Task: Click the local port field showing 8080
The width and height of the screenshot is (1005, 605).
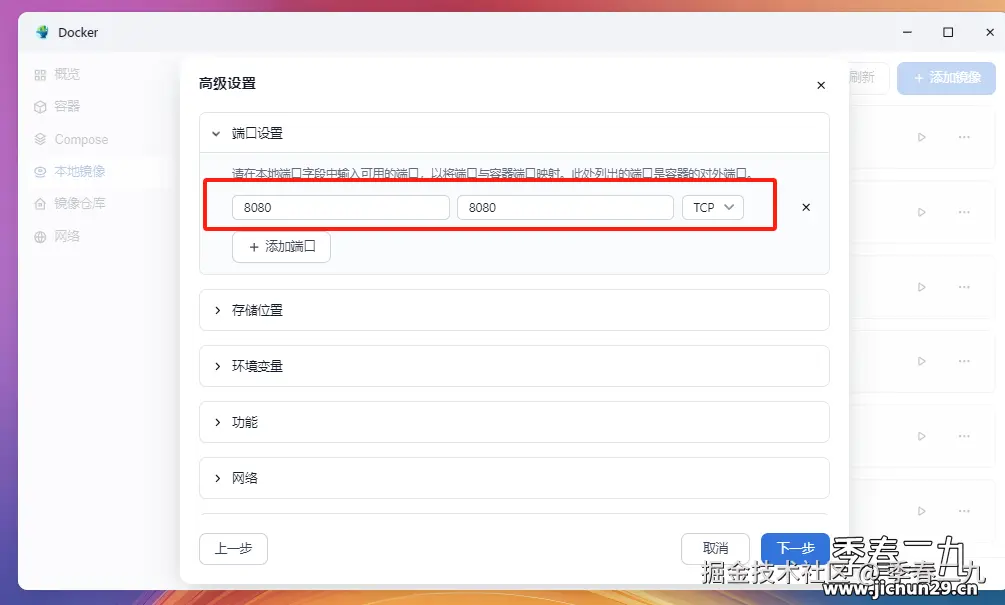Action: click(340, 207)
